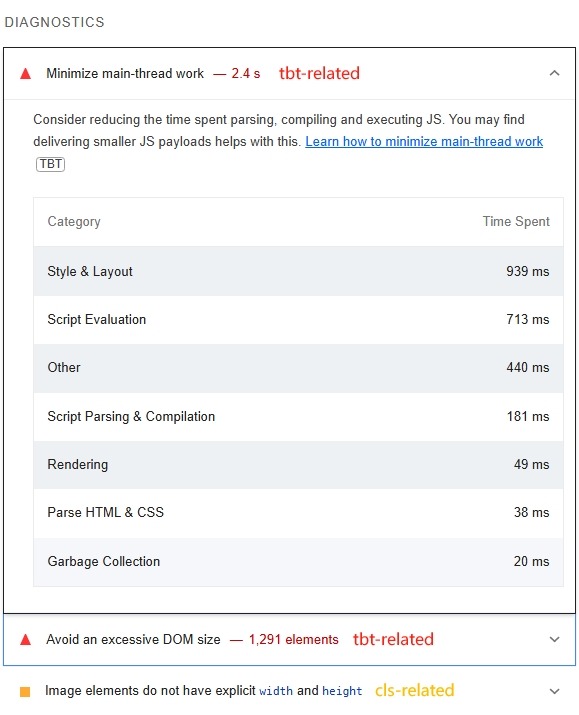The image size is (579, 715).
Task: Click the Category column header
Action: pos(74,222)
